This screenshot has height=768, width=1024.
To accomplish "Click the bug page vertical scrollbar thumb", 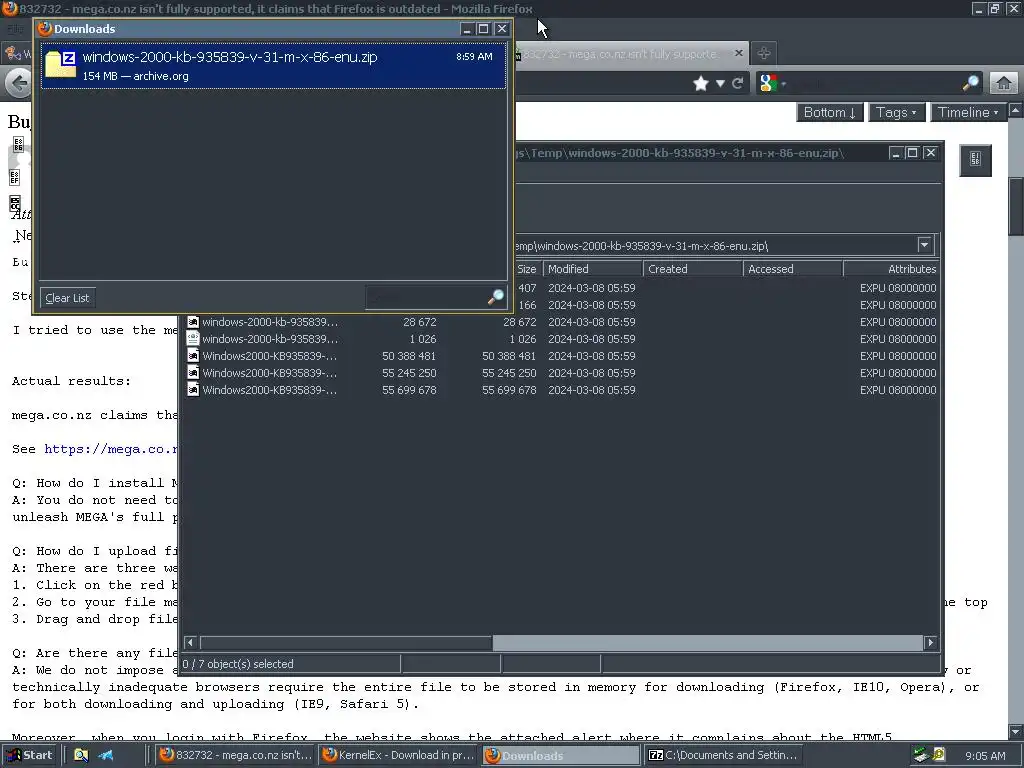I will [1016, 206].
